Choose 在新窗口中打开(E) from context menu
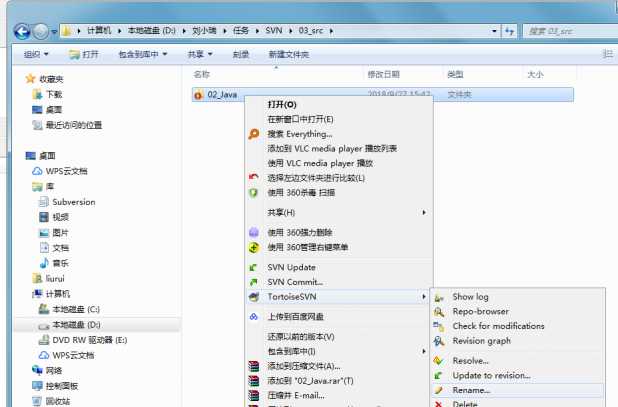618x407 pixels. (x=300, y=119)
